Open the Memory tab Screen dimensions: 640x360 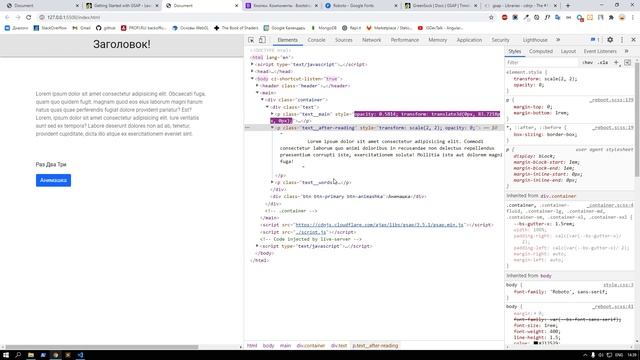pyautogui.click(x=438, y=40)
